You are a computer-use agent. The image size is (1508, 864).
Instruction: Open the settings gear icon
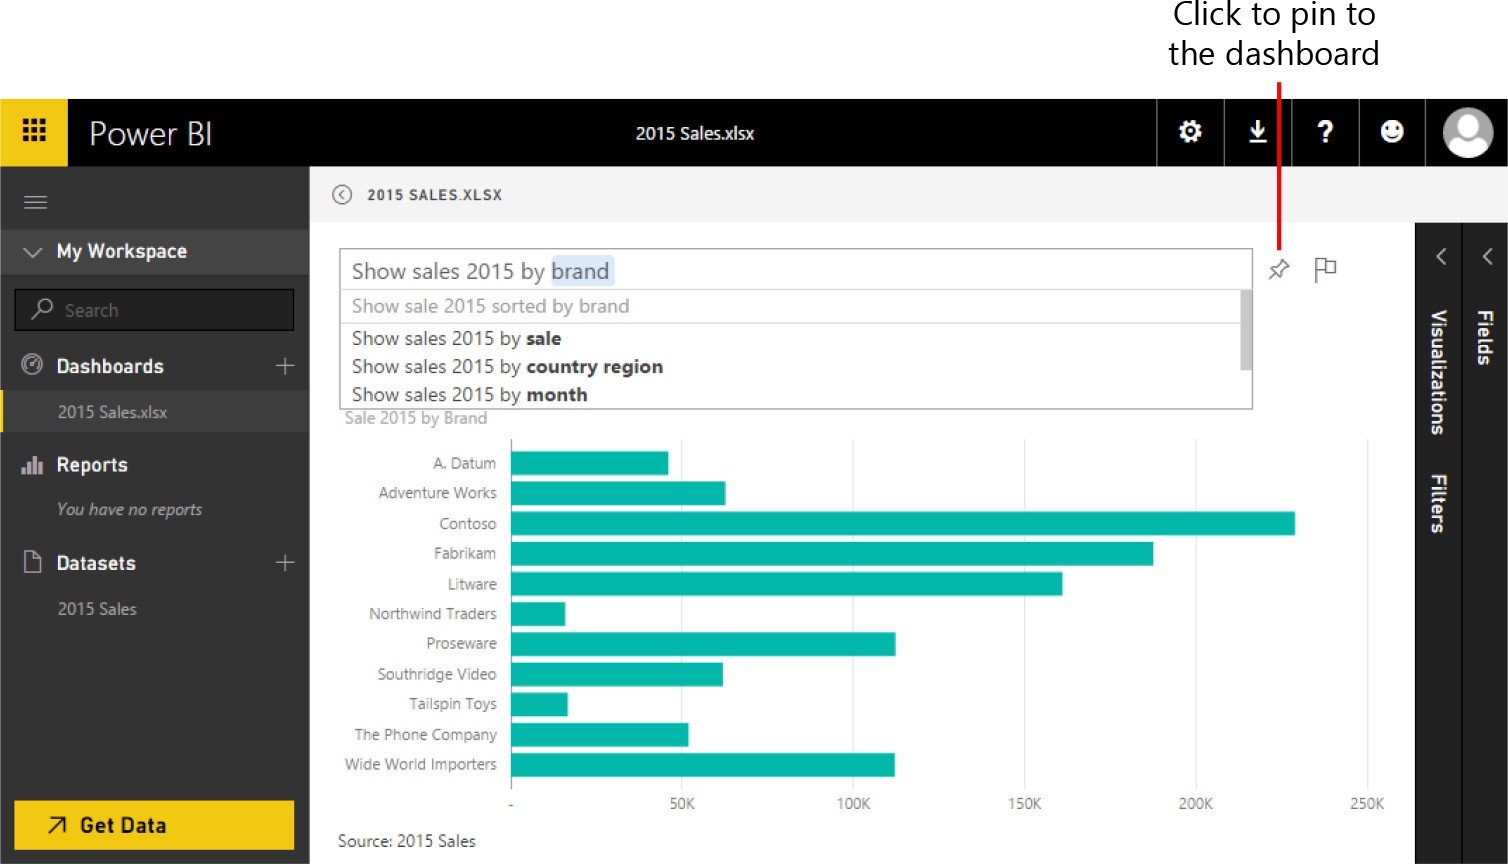(x=1190, y=131)
